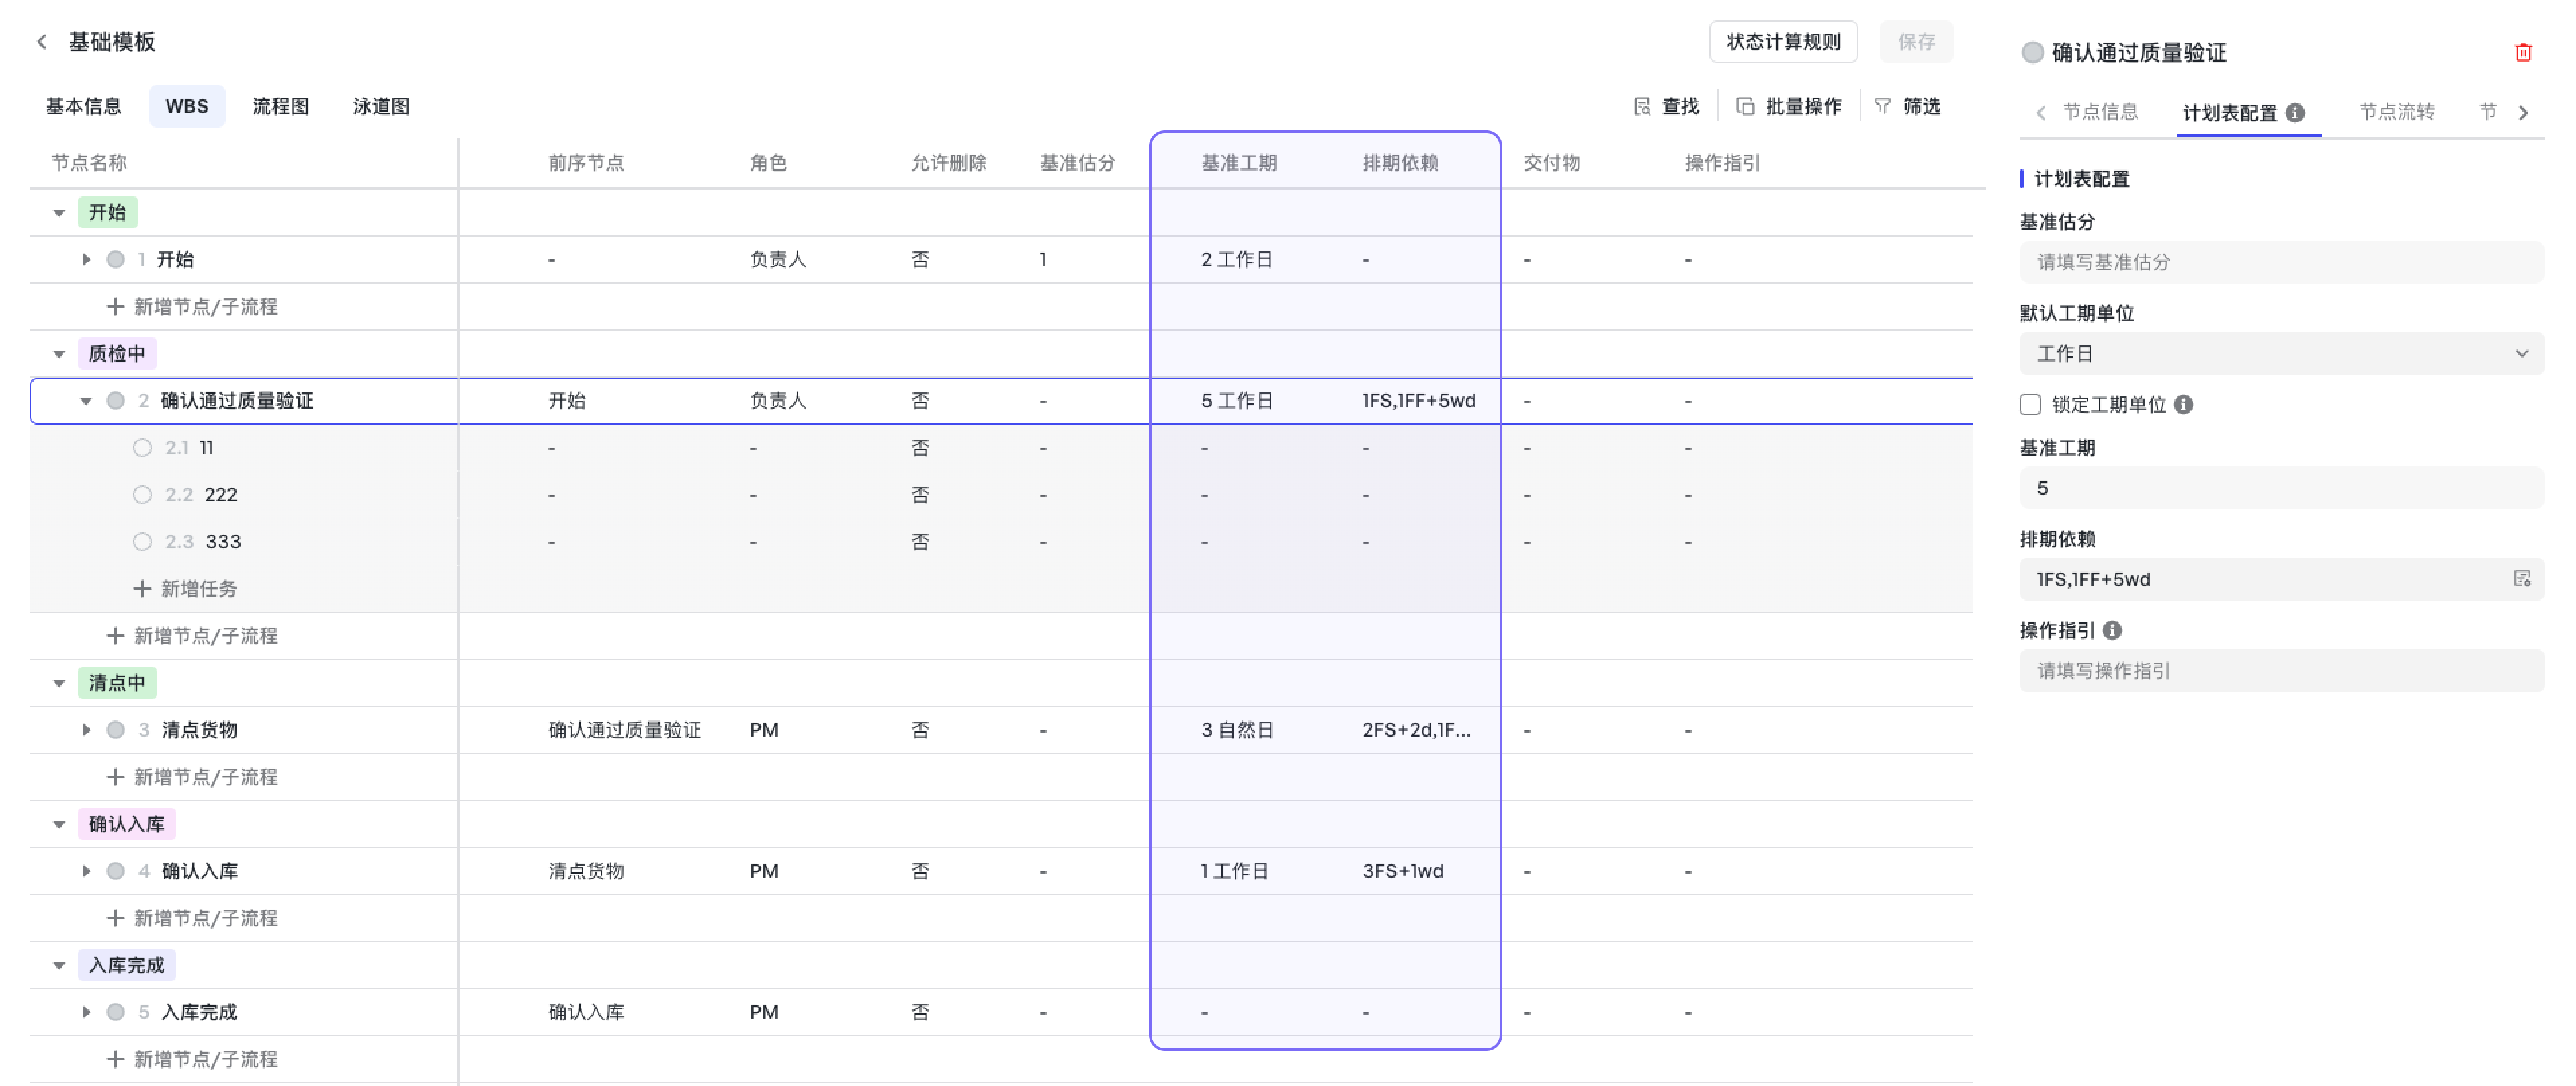Image resolution: width=2576 pixels, height=1086 pixels.
Task: Click plus icon under 清点货物 row
Action: [x=115, y=777]
